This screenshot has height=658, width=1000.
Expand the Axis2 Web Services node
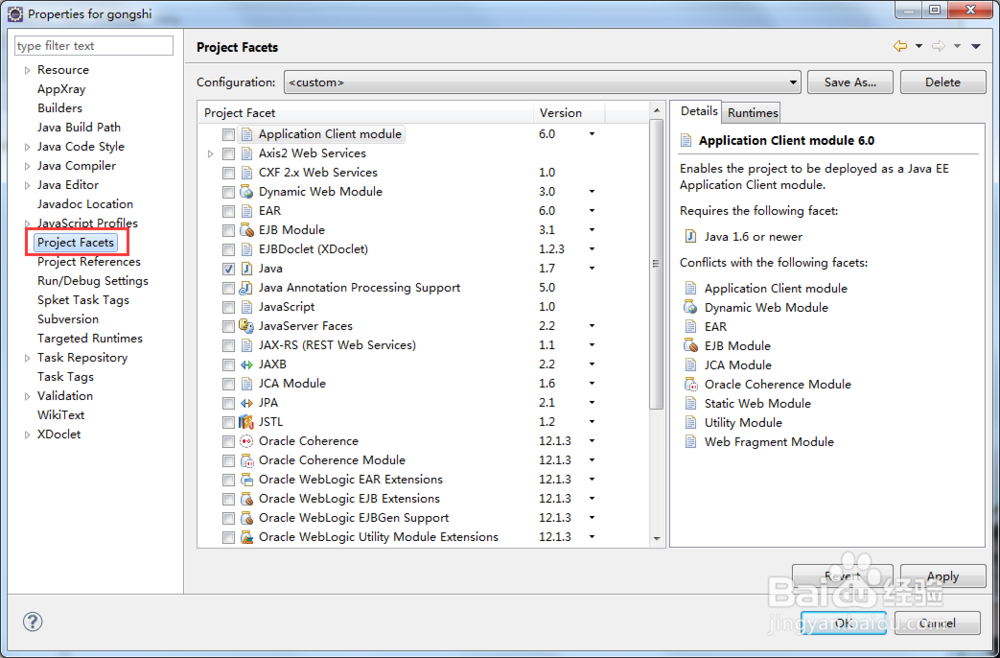pyautogui.click(x=210, y=154)
